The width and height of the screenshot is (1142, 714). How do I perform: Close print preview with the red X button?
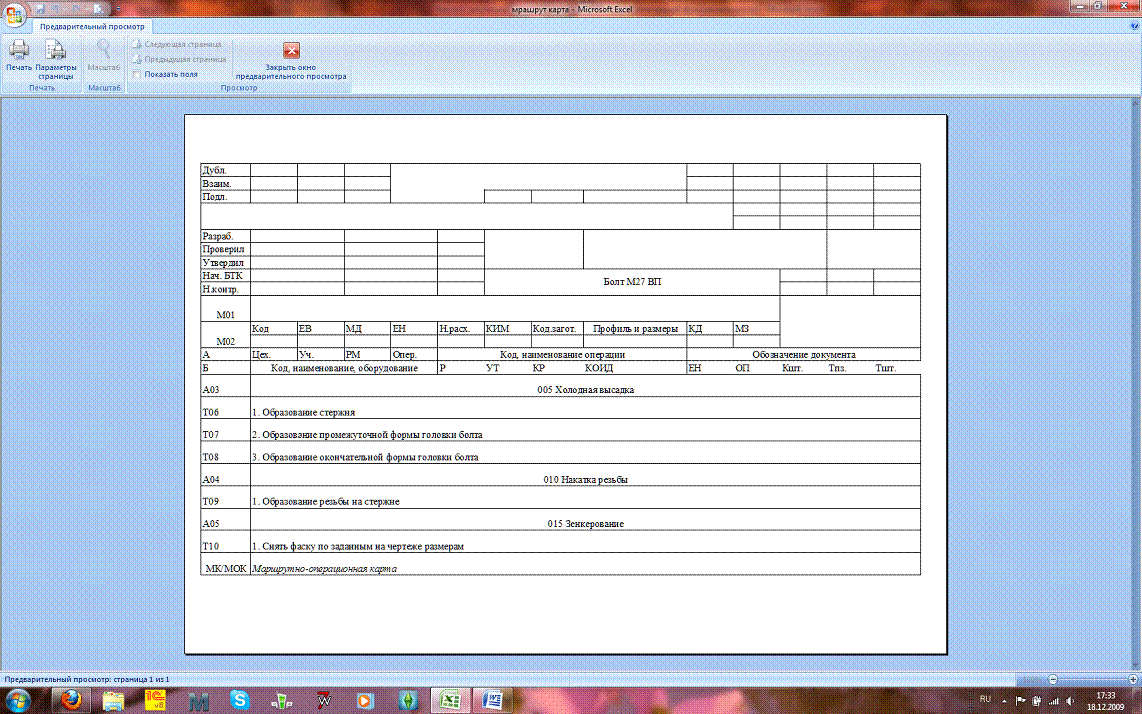[x=291, y=51]
